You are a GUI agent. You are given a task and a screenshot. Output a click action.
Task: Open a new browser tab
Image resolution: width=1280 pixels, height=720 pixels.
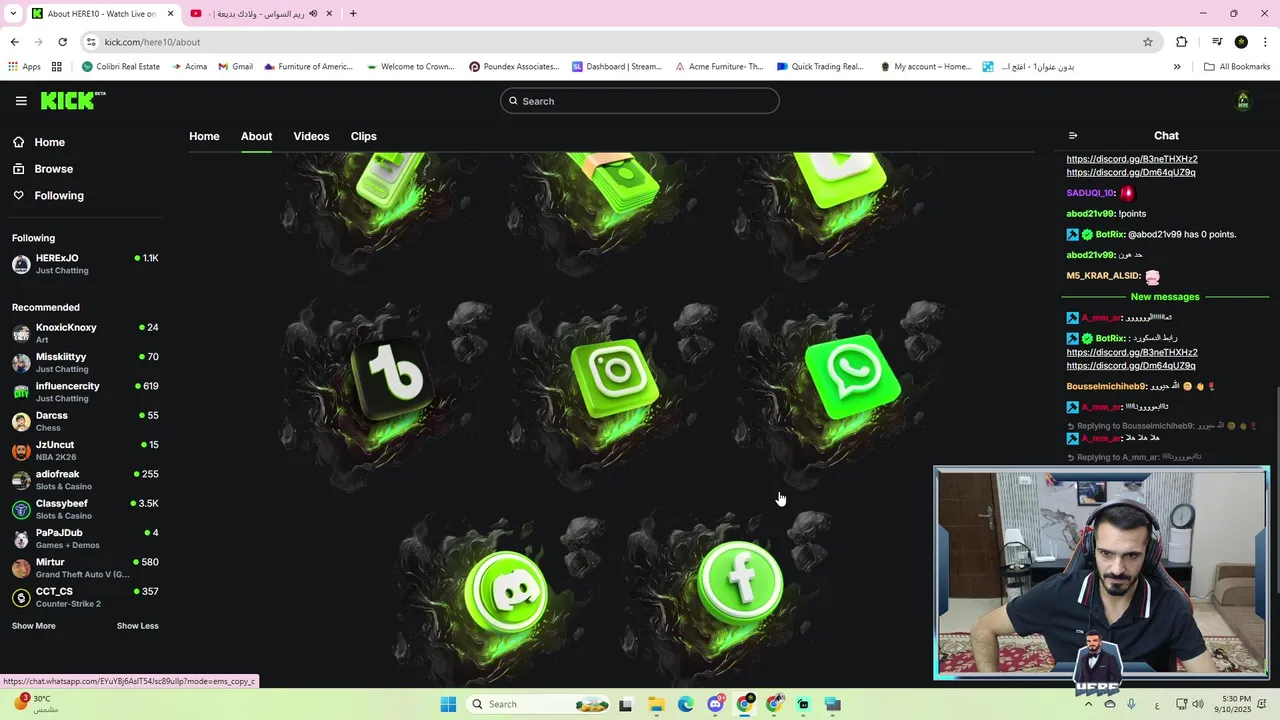click(353, 14)
